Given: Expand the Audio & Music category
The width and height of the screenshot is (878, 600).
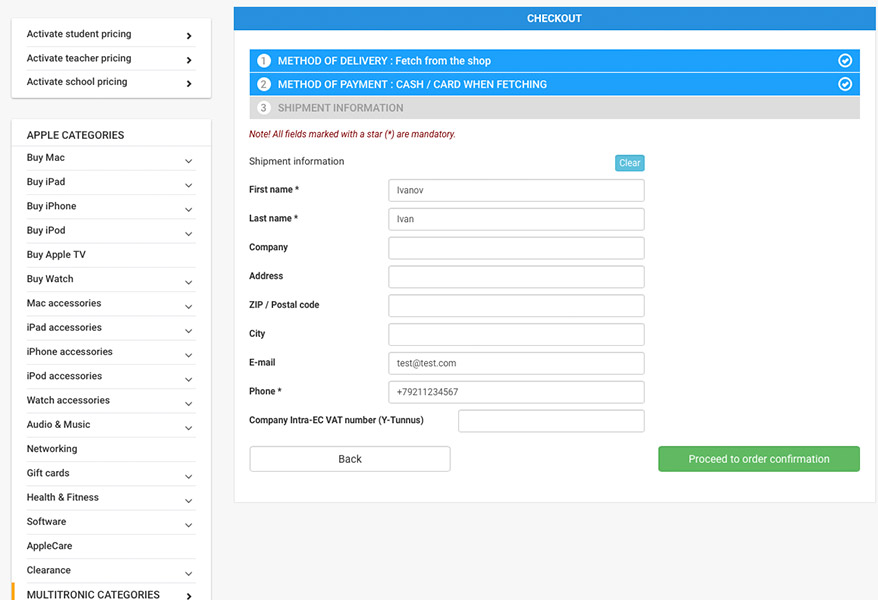Looking at the screenshot, I should [x=189, y=428].
